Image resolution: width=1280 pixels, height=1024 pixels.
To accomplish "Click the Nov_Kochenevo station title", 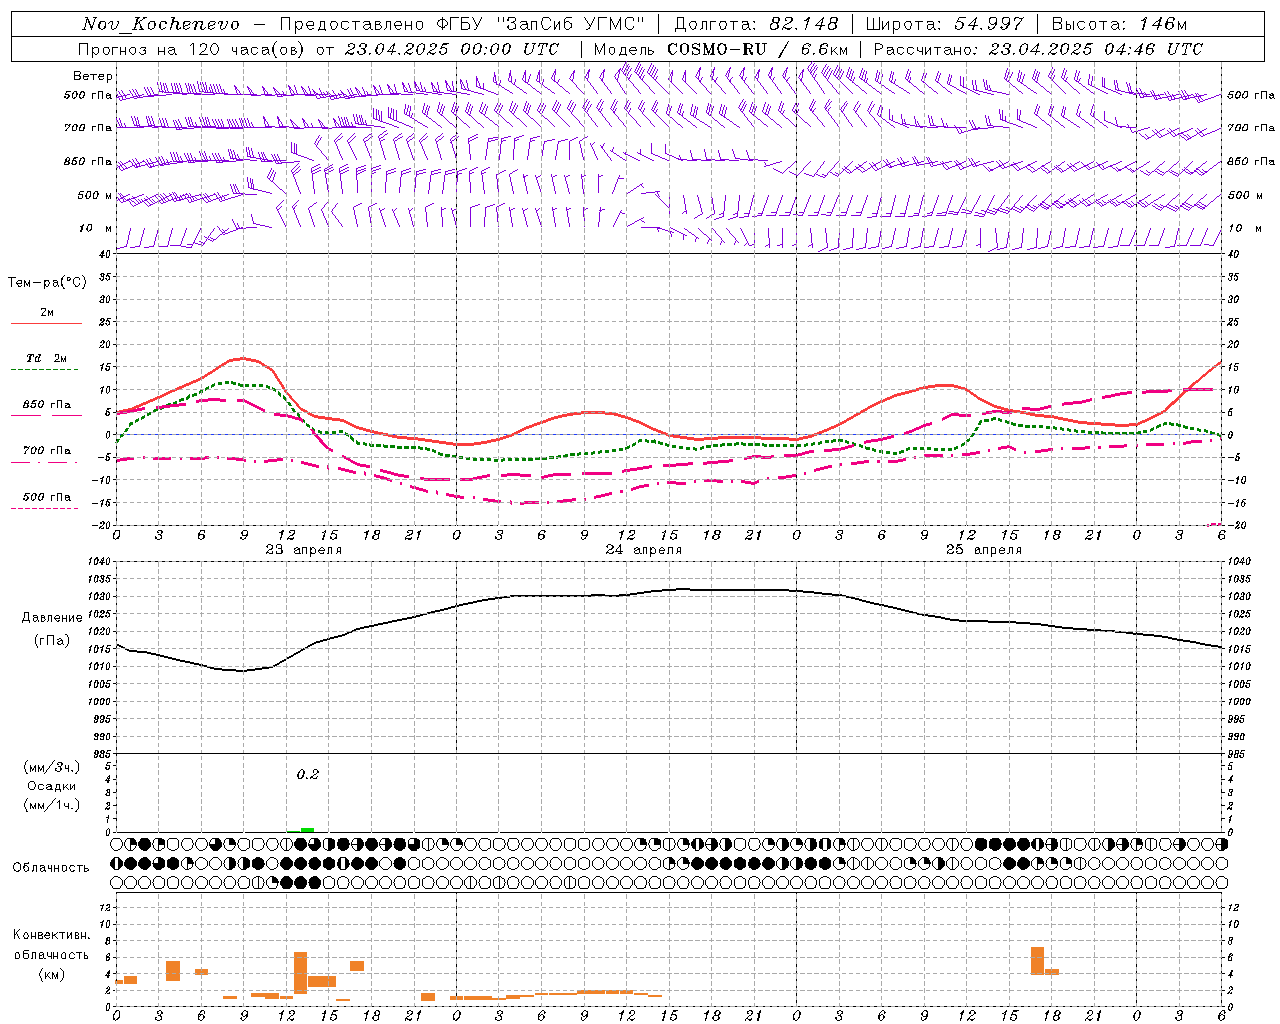I will tap(161, 24).
